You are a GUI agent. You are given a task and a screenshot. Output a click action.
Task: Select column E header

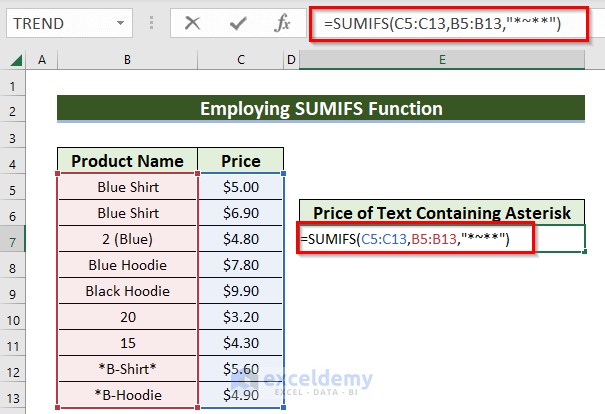coord(441,61)
